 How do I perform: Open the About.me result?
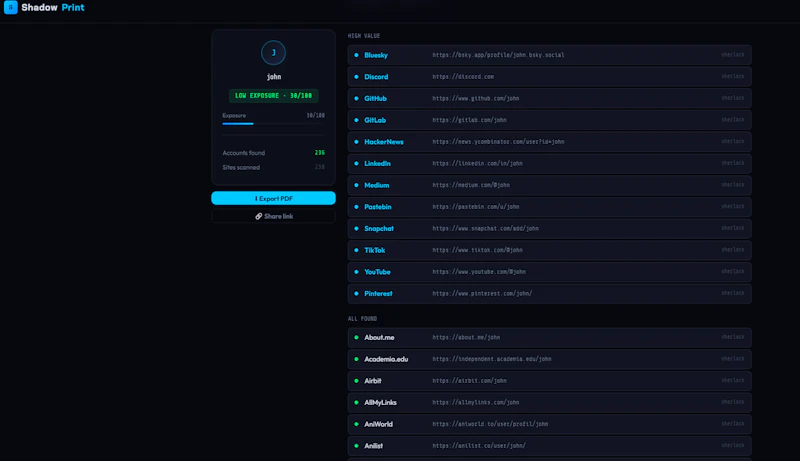point(549,338)
